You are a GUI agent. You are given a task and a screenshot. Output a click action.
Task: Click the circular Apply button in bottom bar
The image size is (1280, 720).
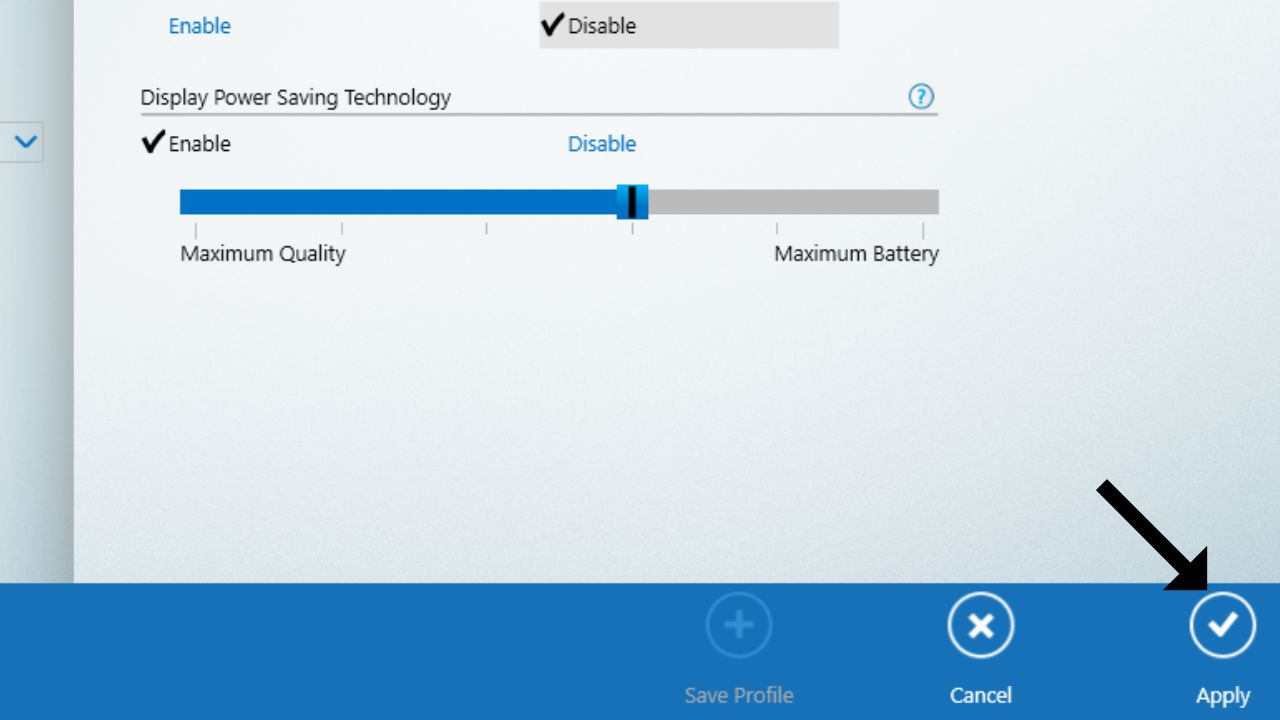click(1222, 625)
